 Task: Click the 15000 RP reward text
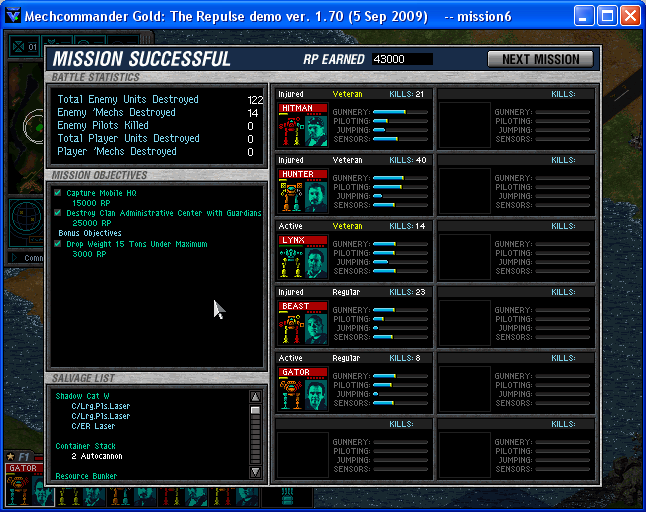click(91, 203)
